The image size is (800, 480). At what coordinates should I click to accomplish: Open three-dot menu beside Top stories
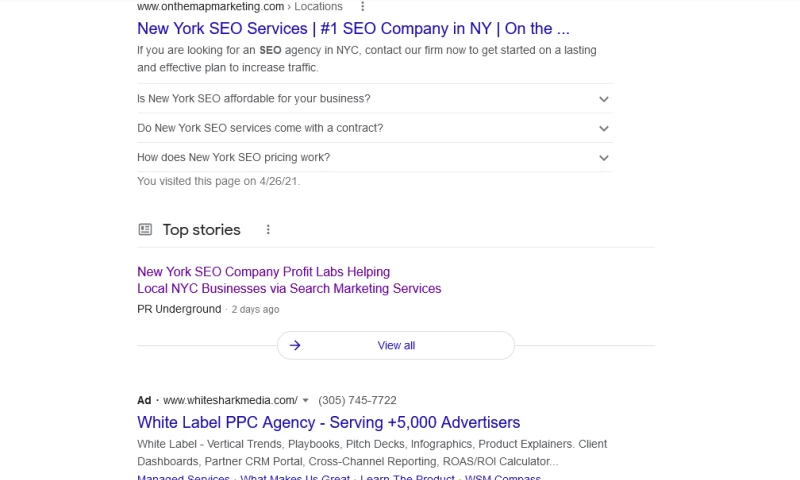(268, 230)
